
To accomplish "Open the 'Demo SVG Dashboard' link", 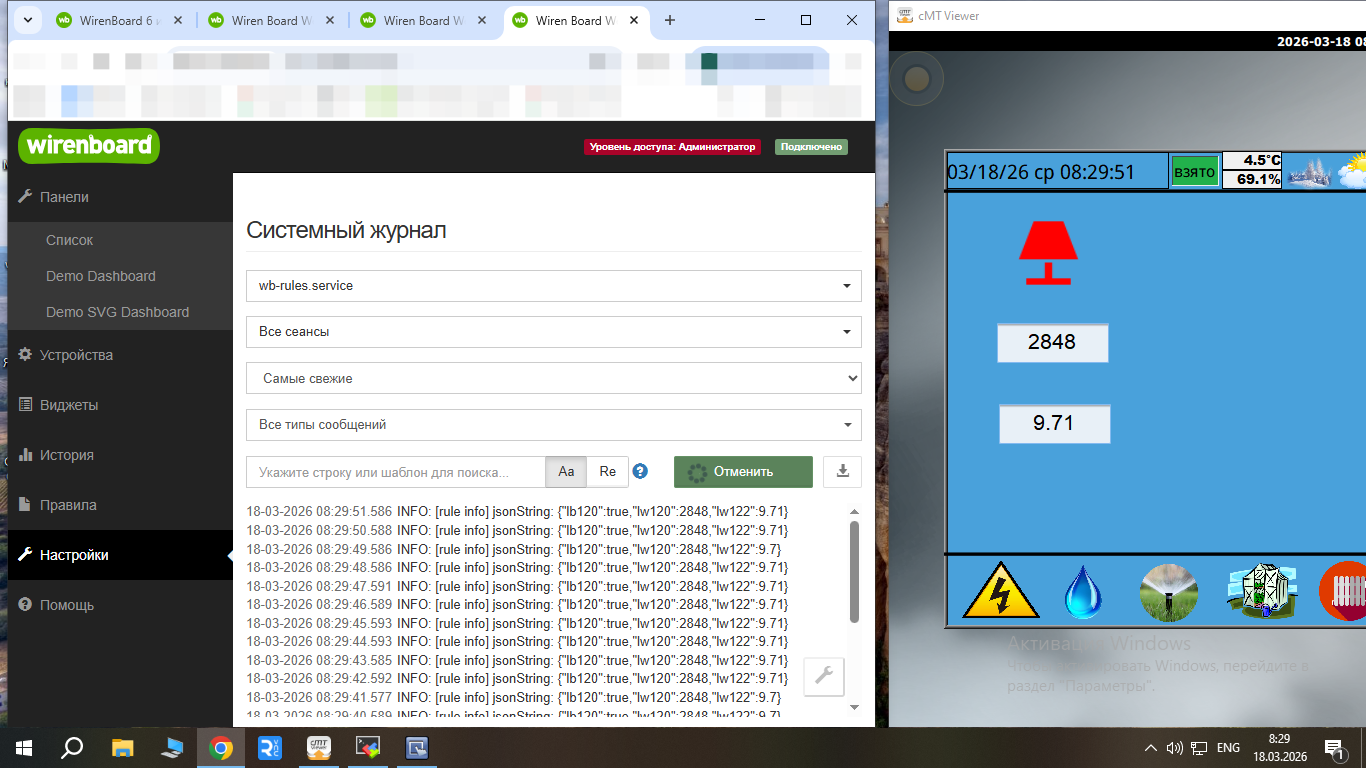I will tap(117, 312).
